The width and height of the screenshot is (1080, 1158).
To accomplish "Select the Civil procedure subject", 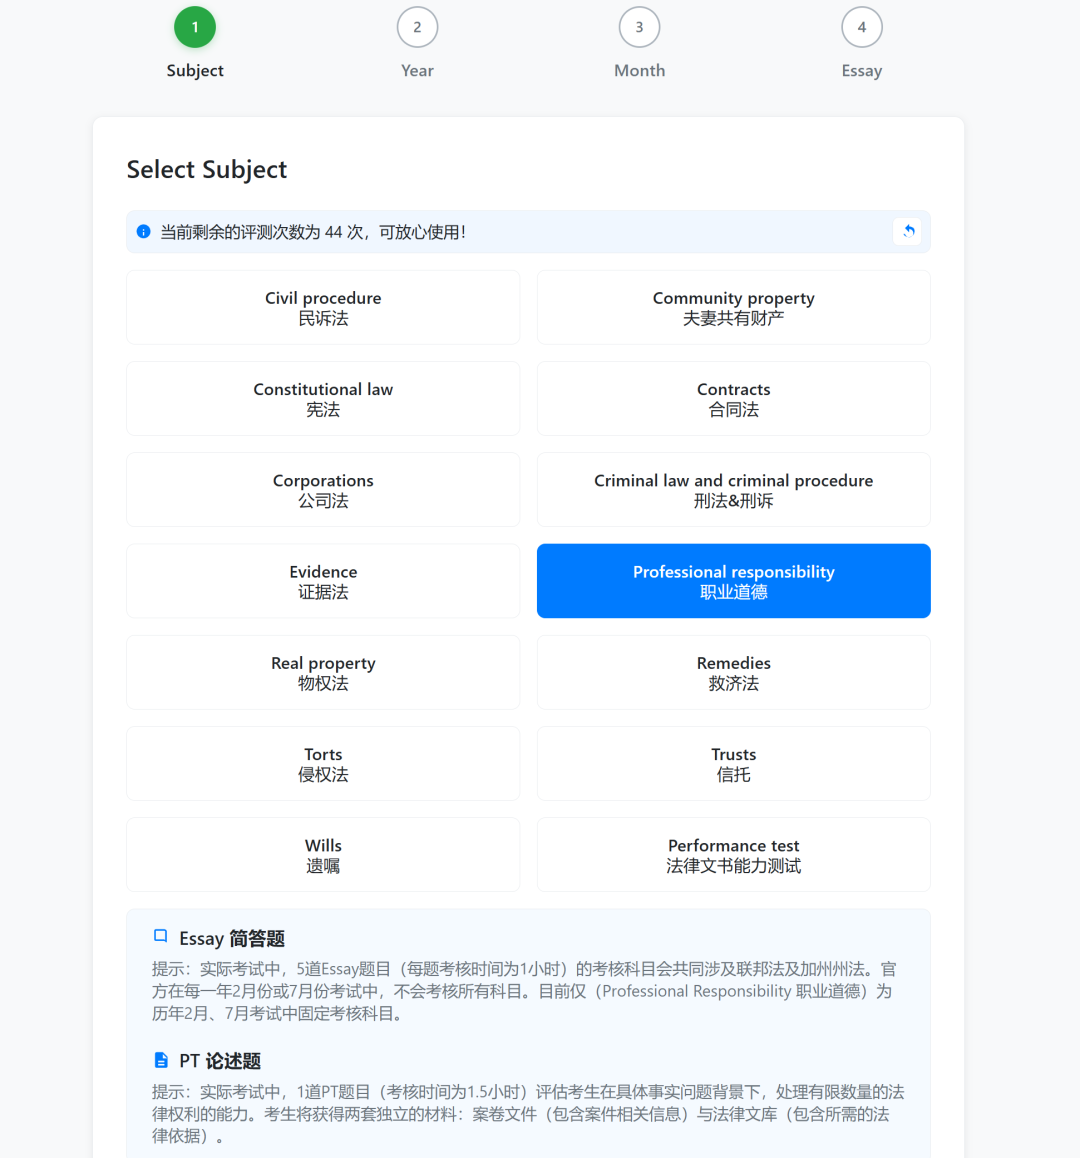I will (323, 307).
